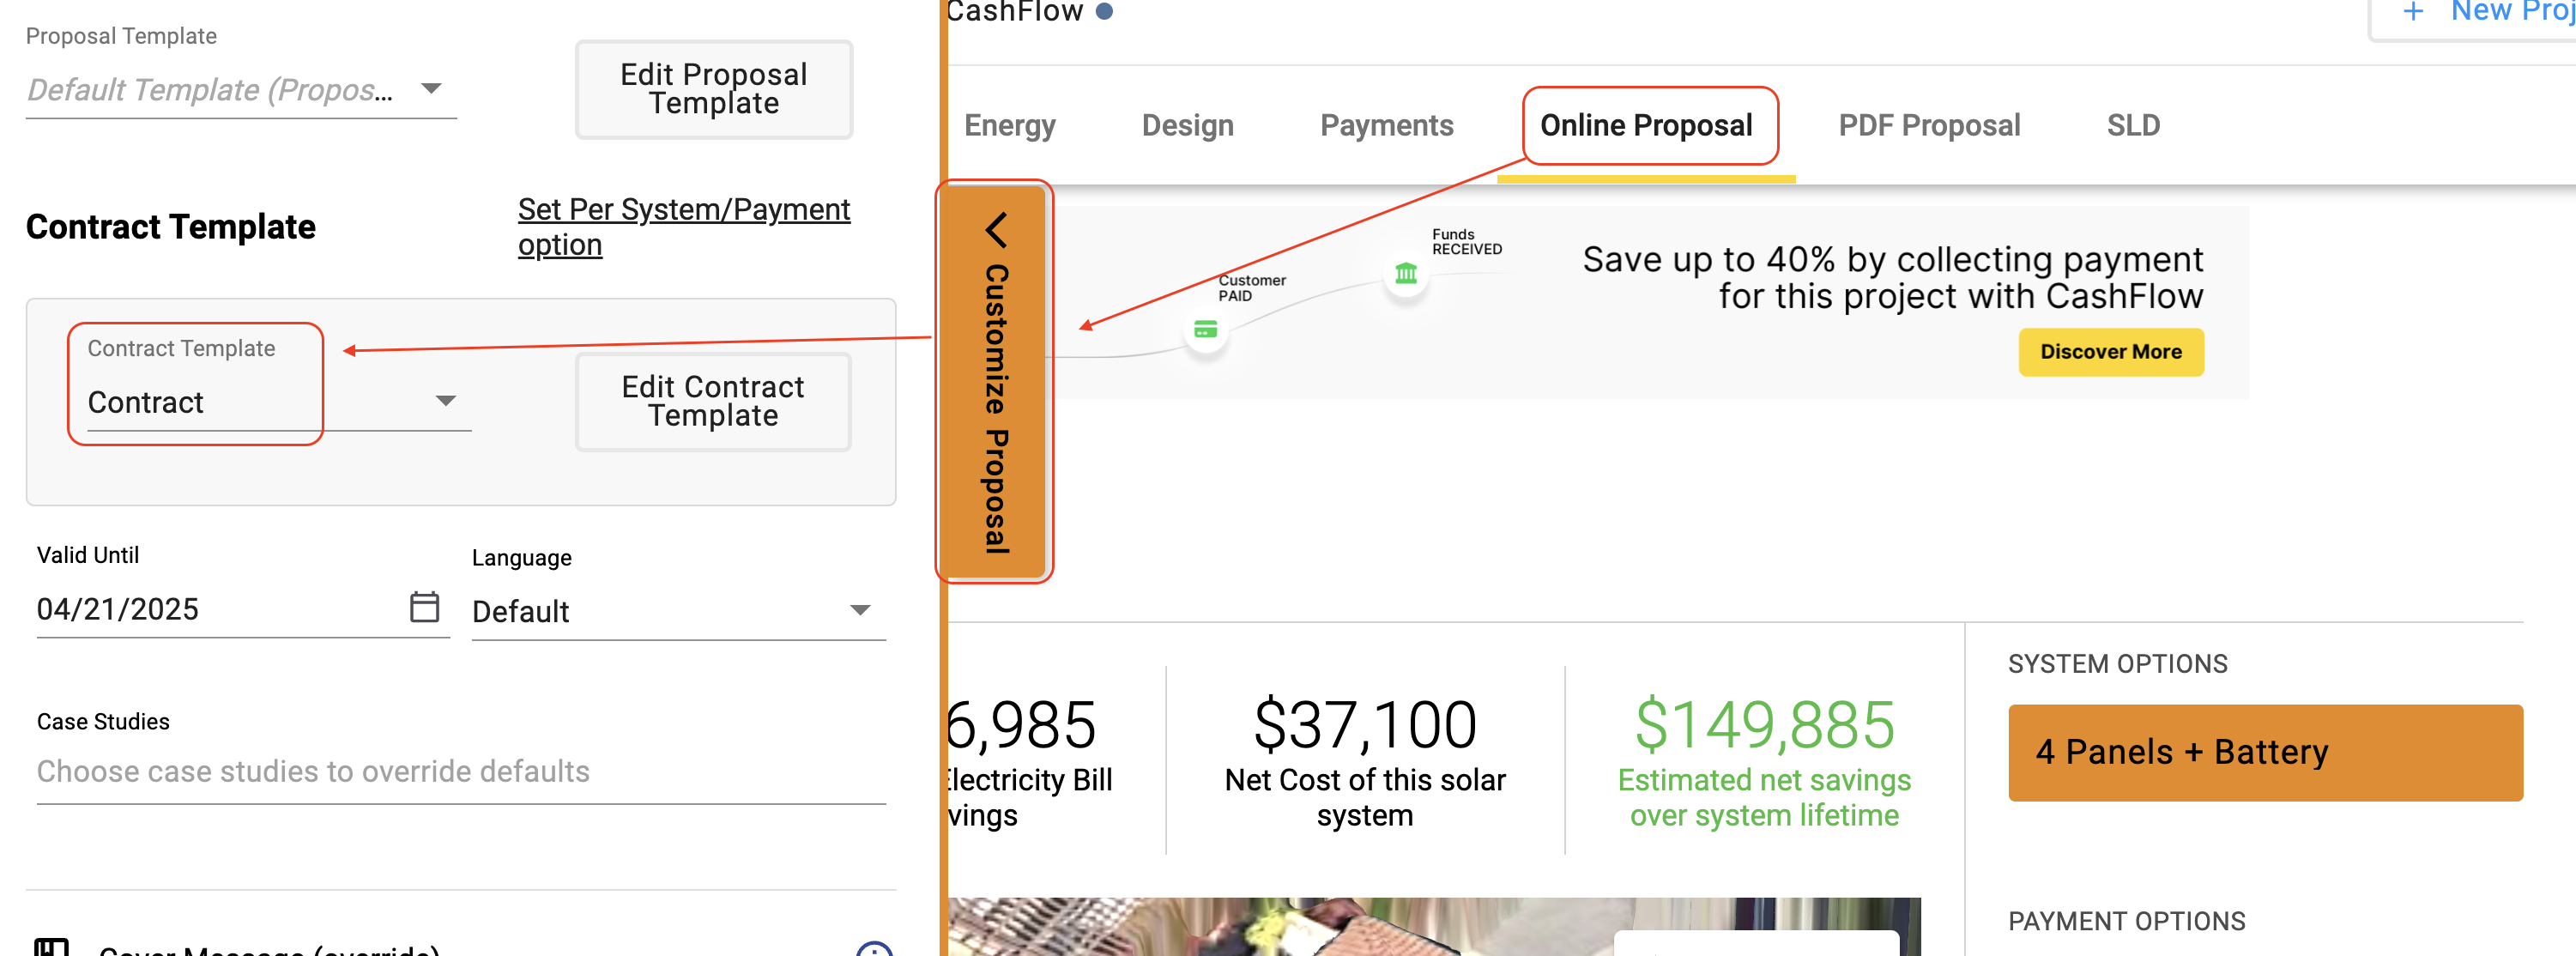Image resolution: width=2576 pixels, height=956 pixels.
Task: Click the Funds Received bank icon
Action: pos(1406,273)
